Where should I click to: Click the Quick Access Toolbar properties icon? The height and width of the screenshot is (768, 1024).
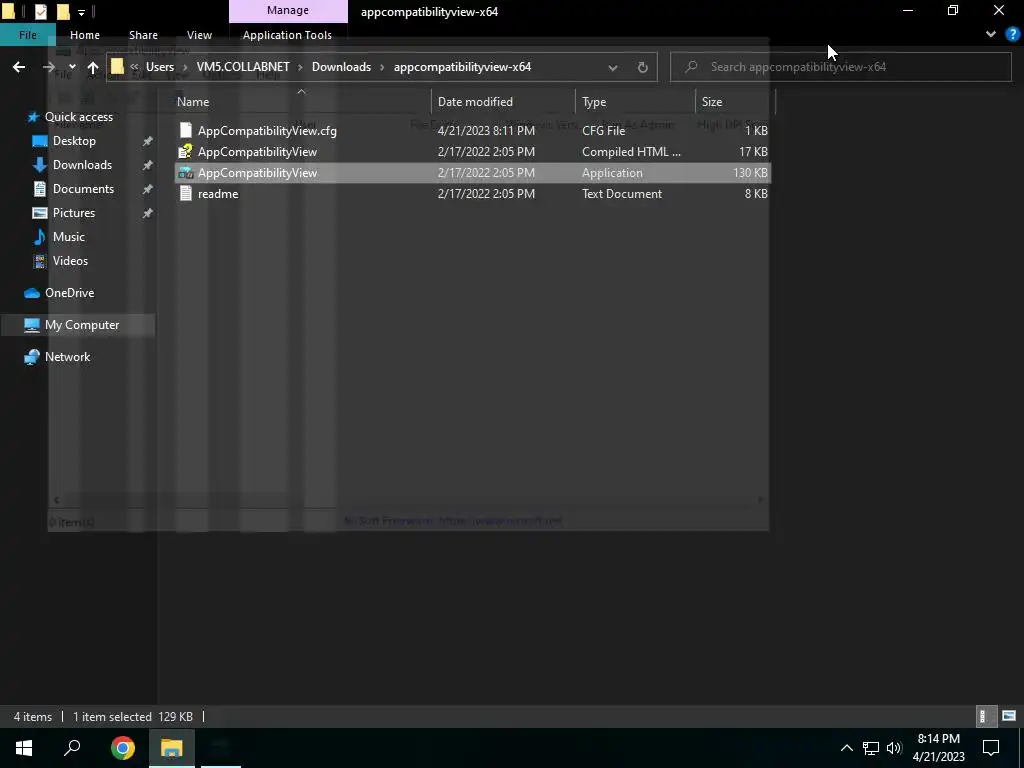click(x=40, y=11)
